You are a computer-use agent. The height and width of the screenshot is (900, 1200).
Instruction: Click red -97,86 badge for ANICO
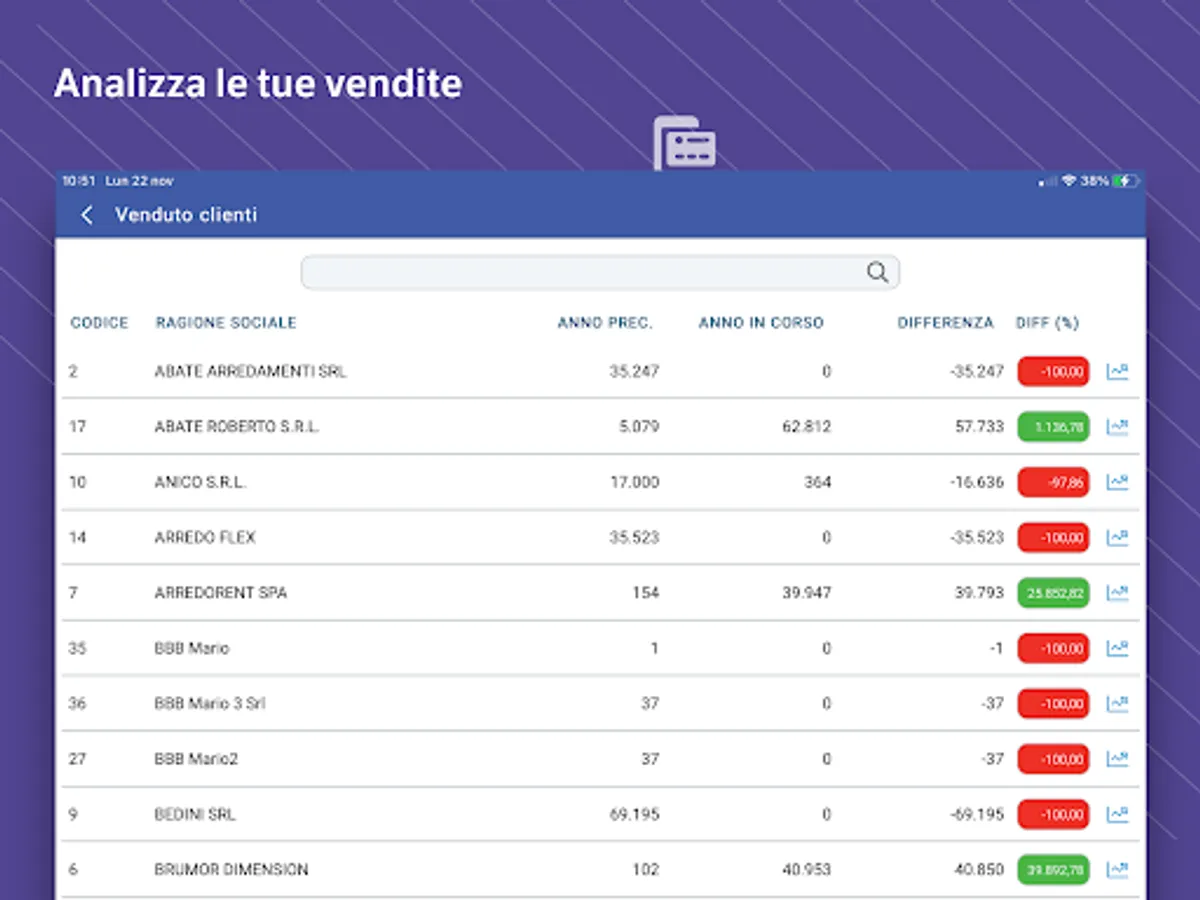pyautogui.click(x=1053, y=482)
